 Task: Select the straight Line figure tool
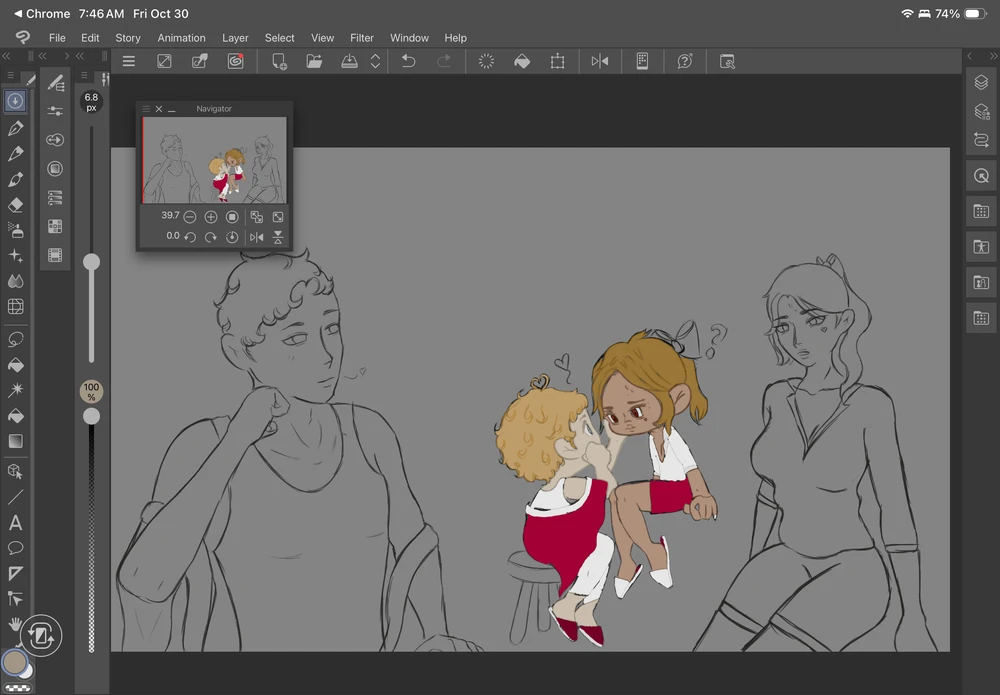click(x=15, y=497)
